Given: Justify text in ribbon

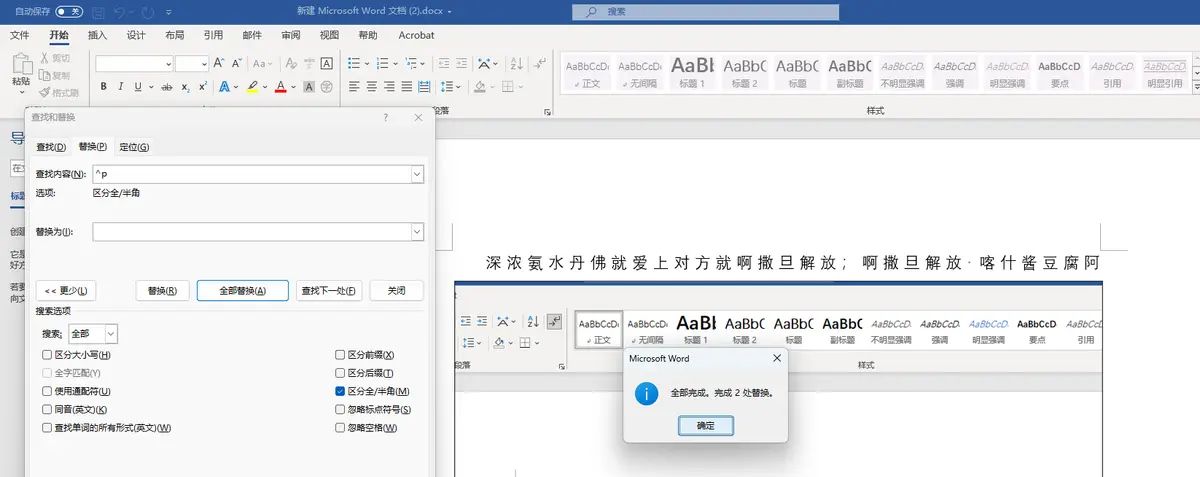Looking at the screenshot, I should pyautogui.click(x=407, y=87).
